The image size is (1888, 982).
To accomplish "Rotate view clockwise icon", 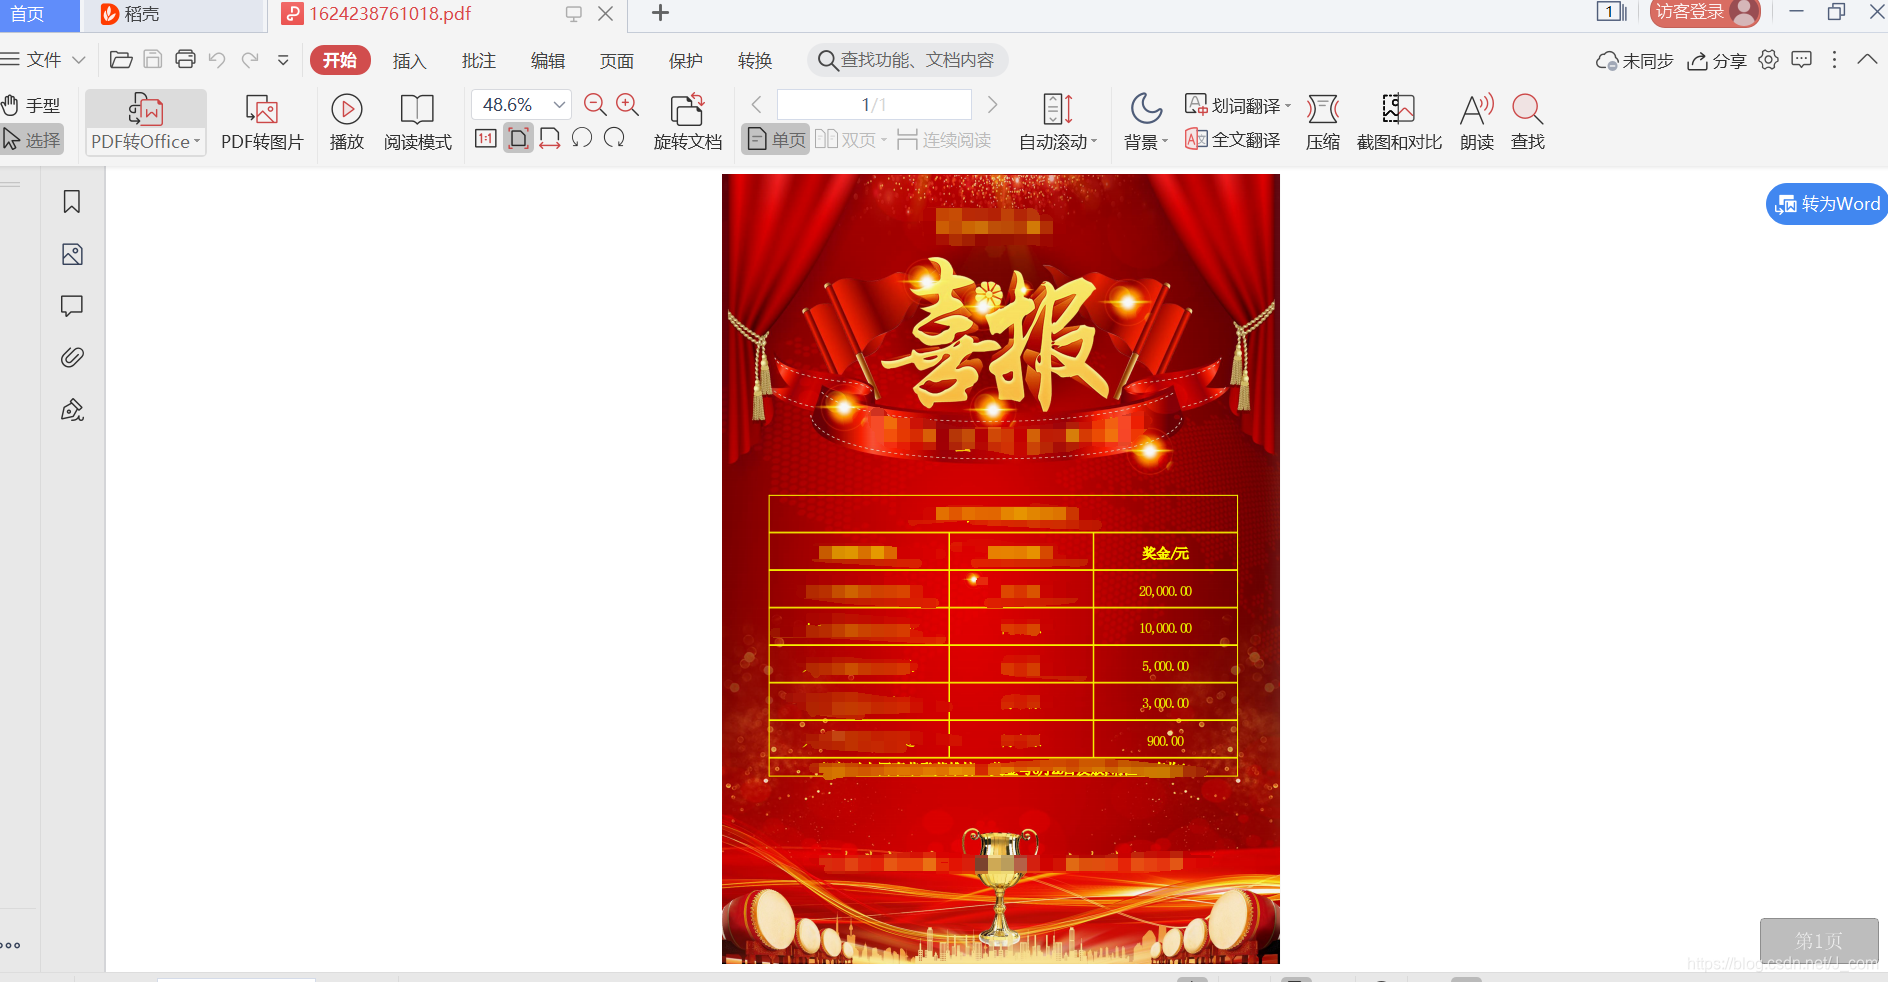I will (x=614, y=138).
